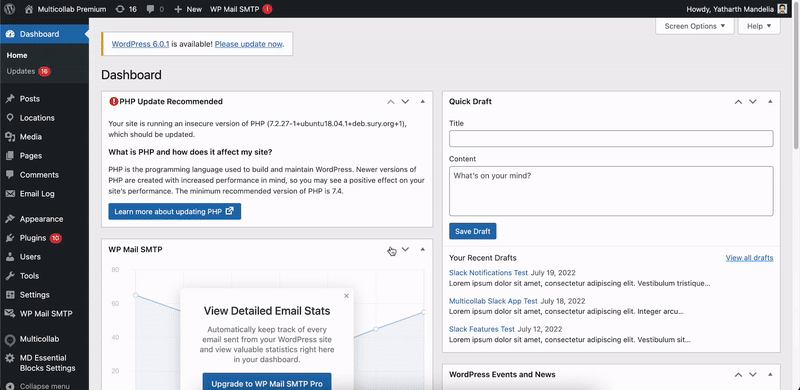Click Please update now link
The width and height of the screenshot is (800, 390).
point(248,44)
